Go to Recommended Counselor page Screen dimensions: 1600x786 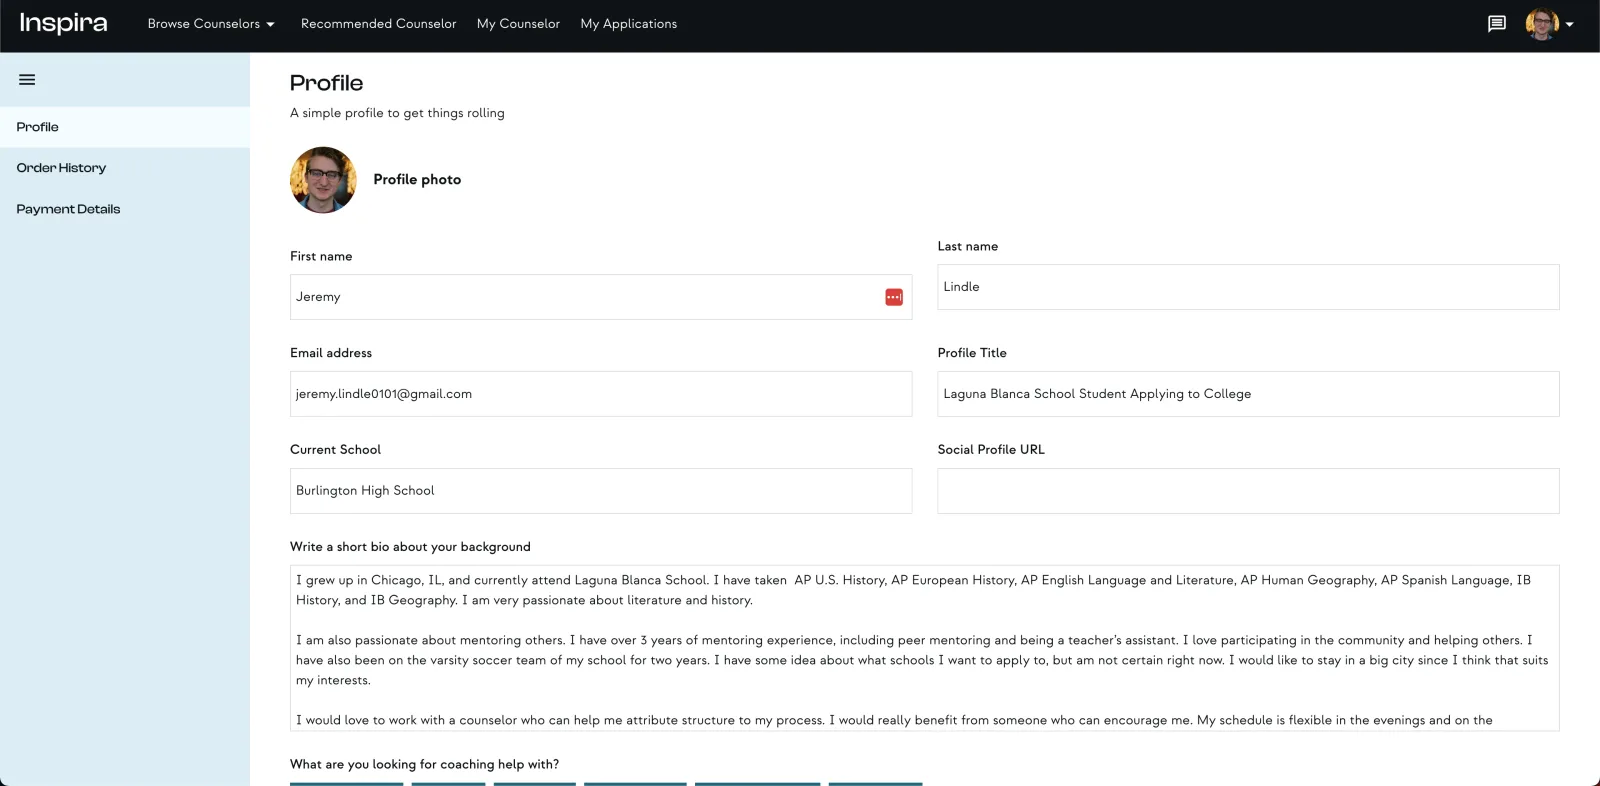click(378, 24)
